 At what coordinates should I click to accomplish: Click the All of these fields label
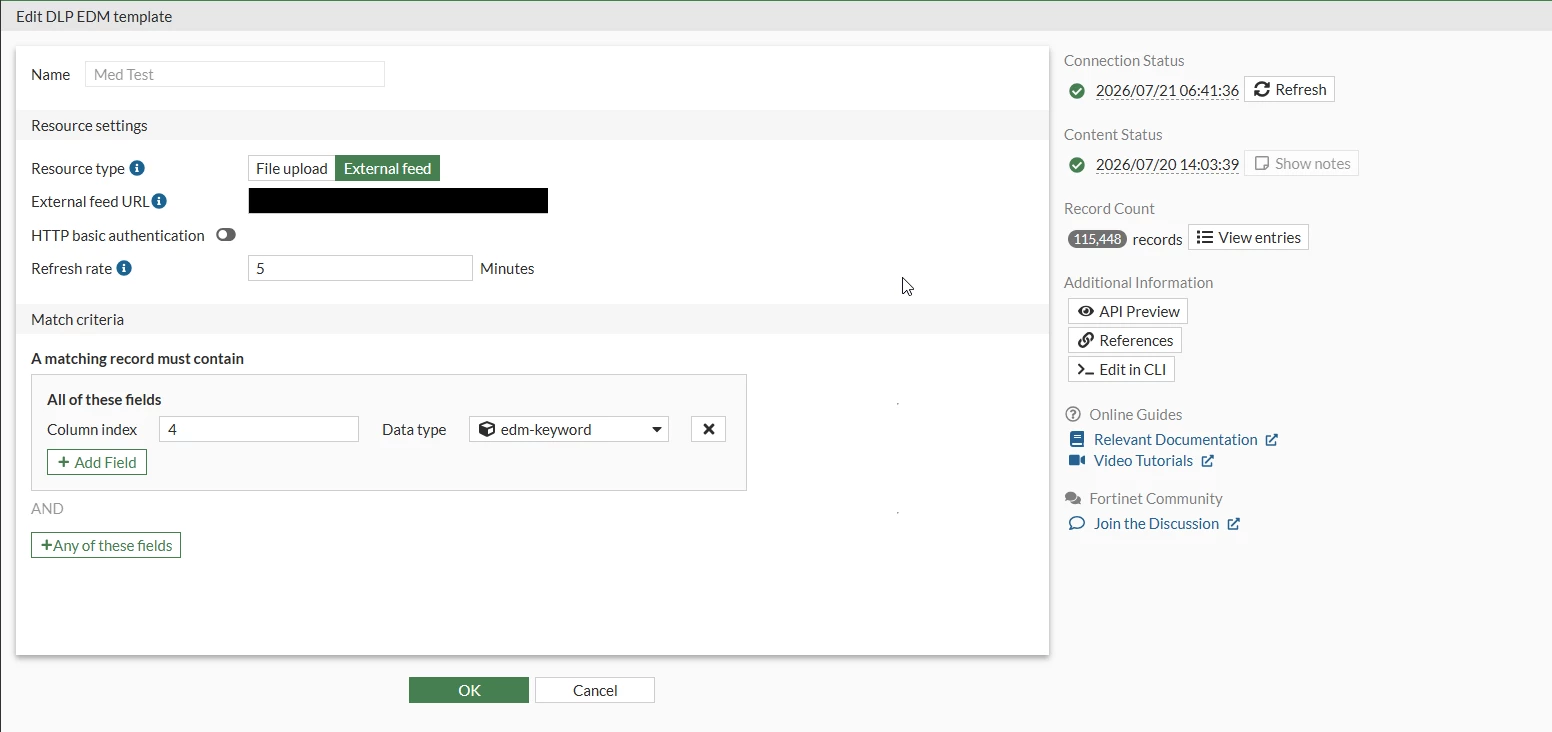pyautogui.click(x=104, y=399)
